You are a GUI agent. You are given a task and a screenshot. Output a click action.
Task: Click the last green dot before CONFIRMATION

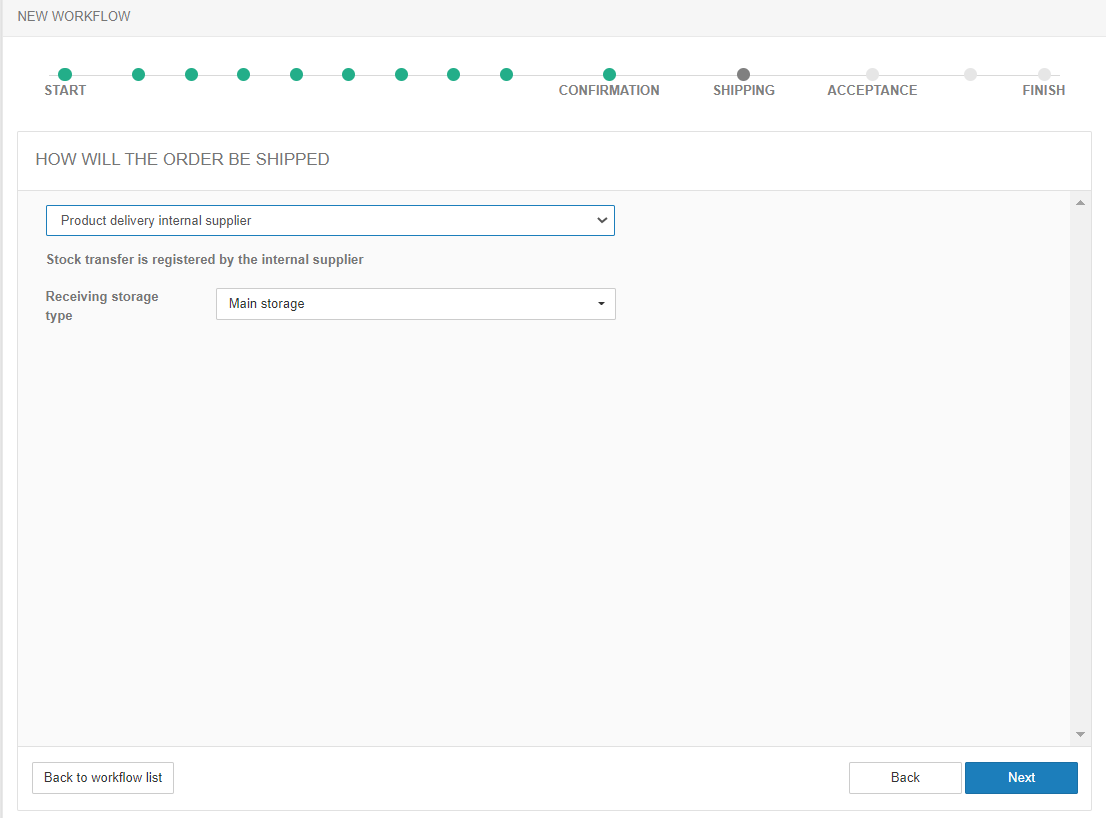click(506, 74)
